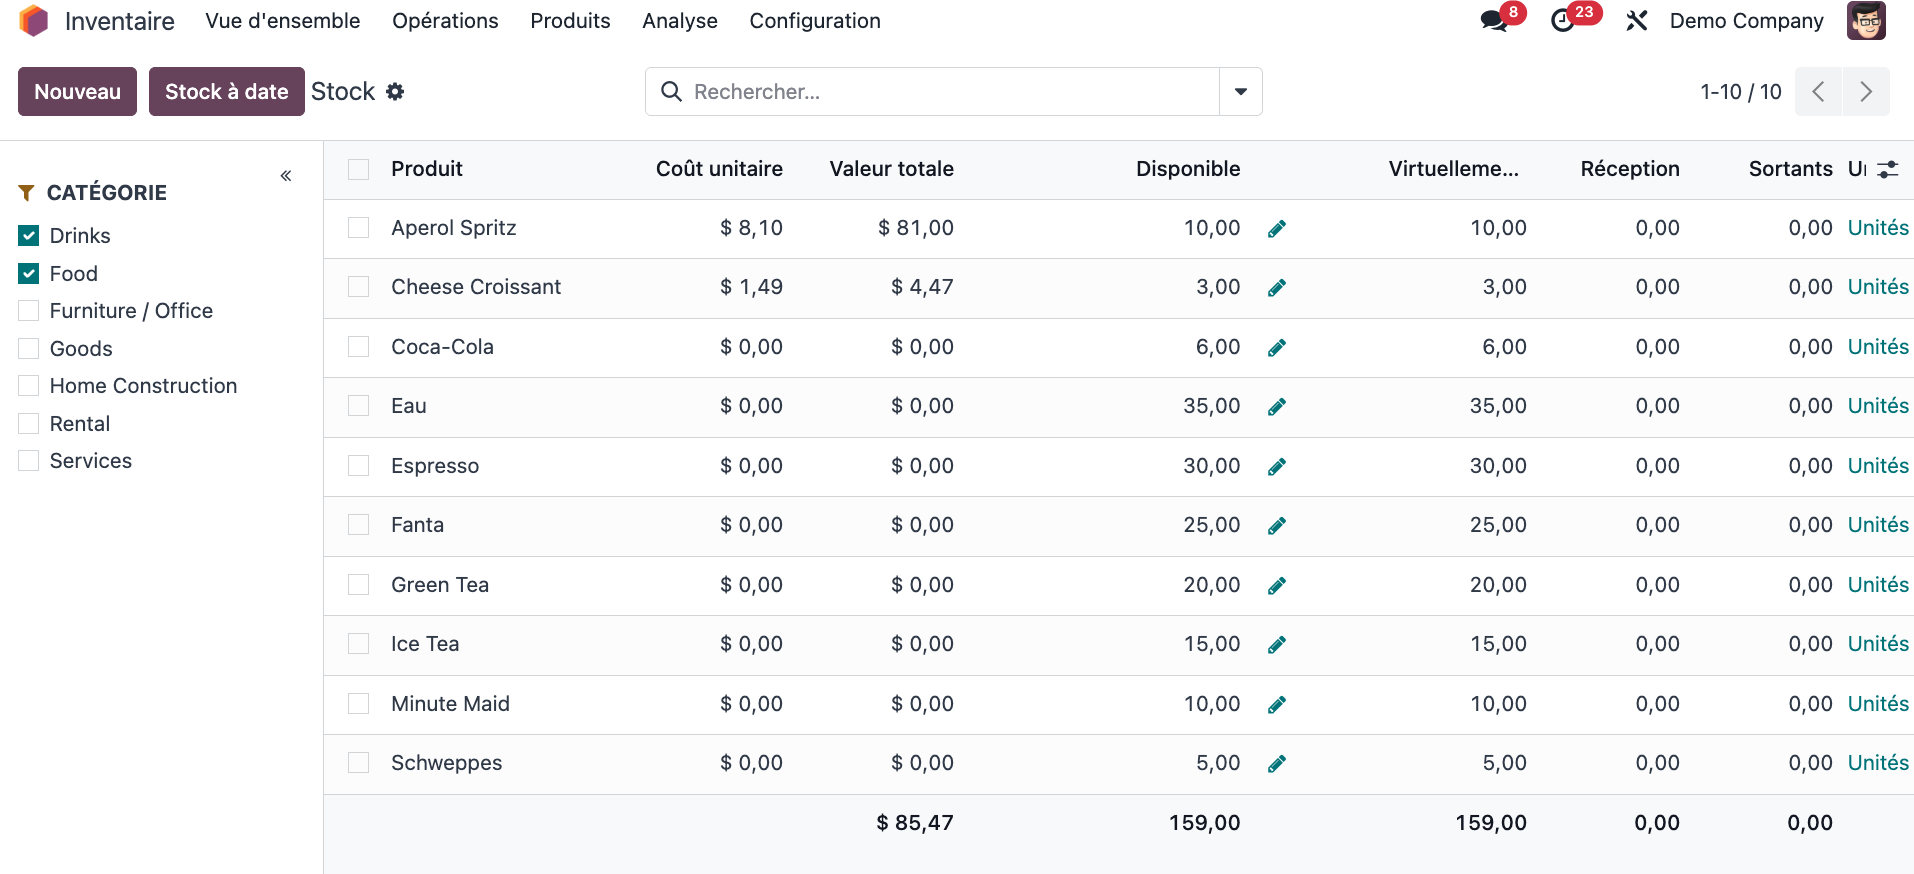Click the pencil icon for Aperol Spritz

1277,229
